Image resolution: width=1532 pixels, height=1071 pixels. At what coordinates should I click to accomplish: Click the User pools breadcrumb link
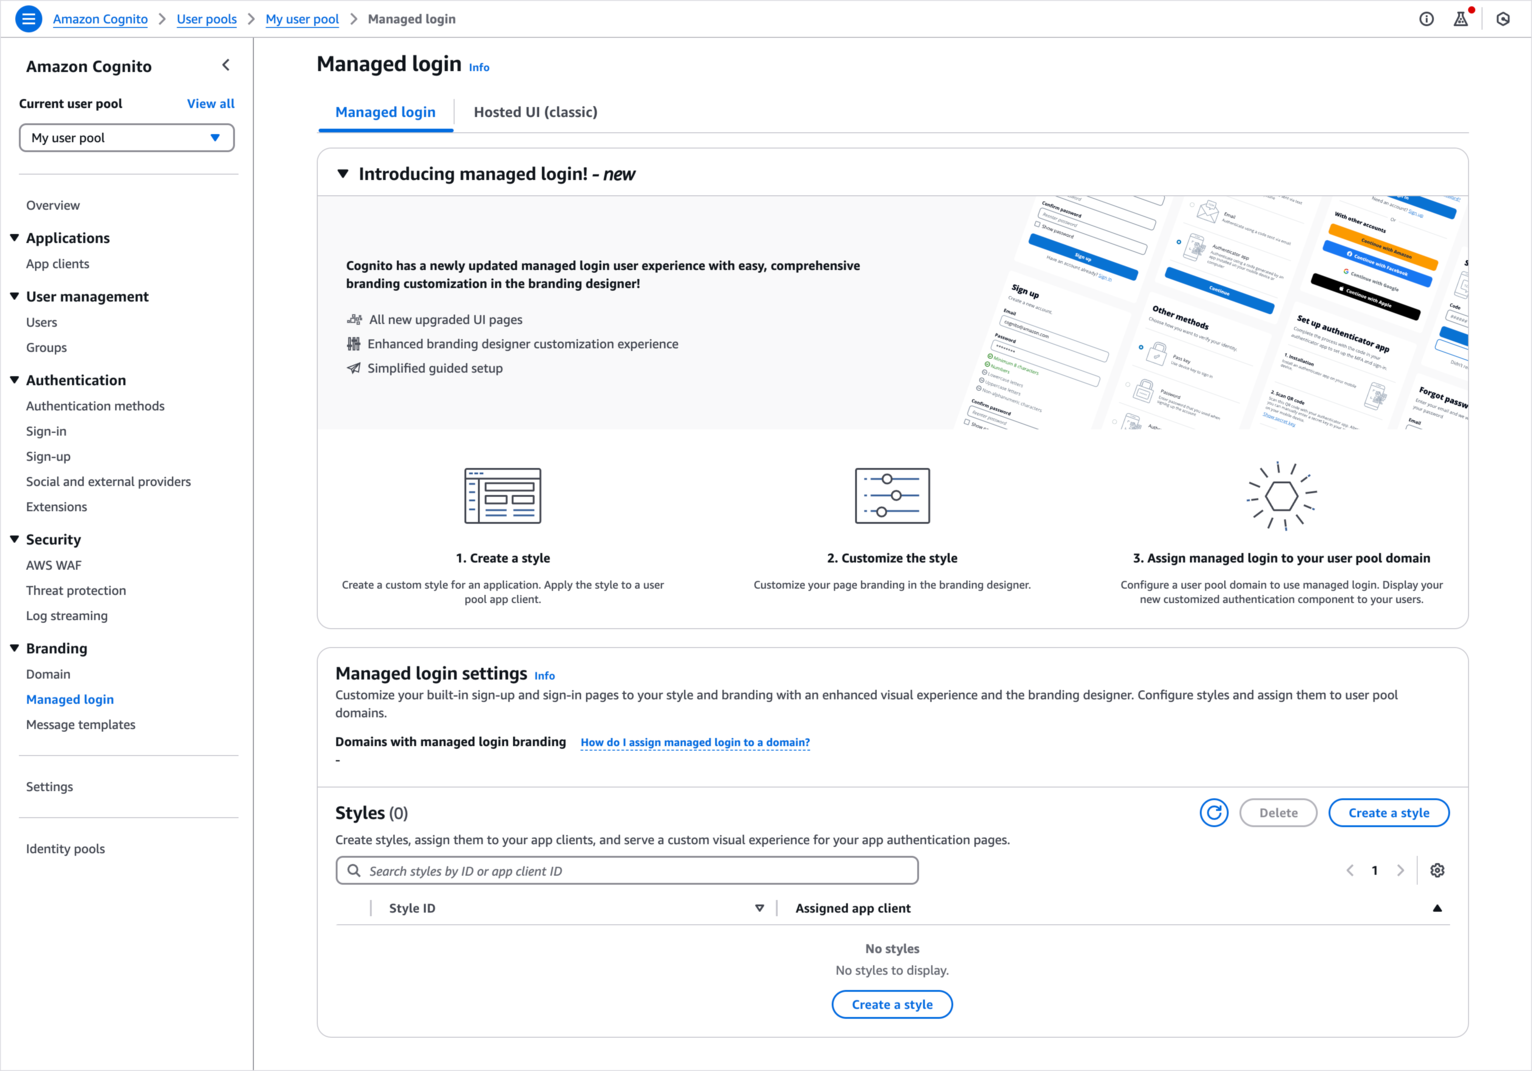tap(207, 19)
